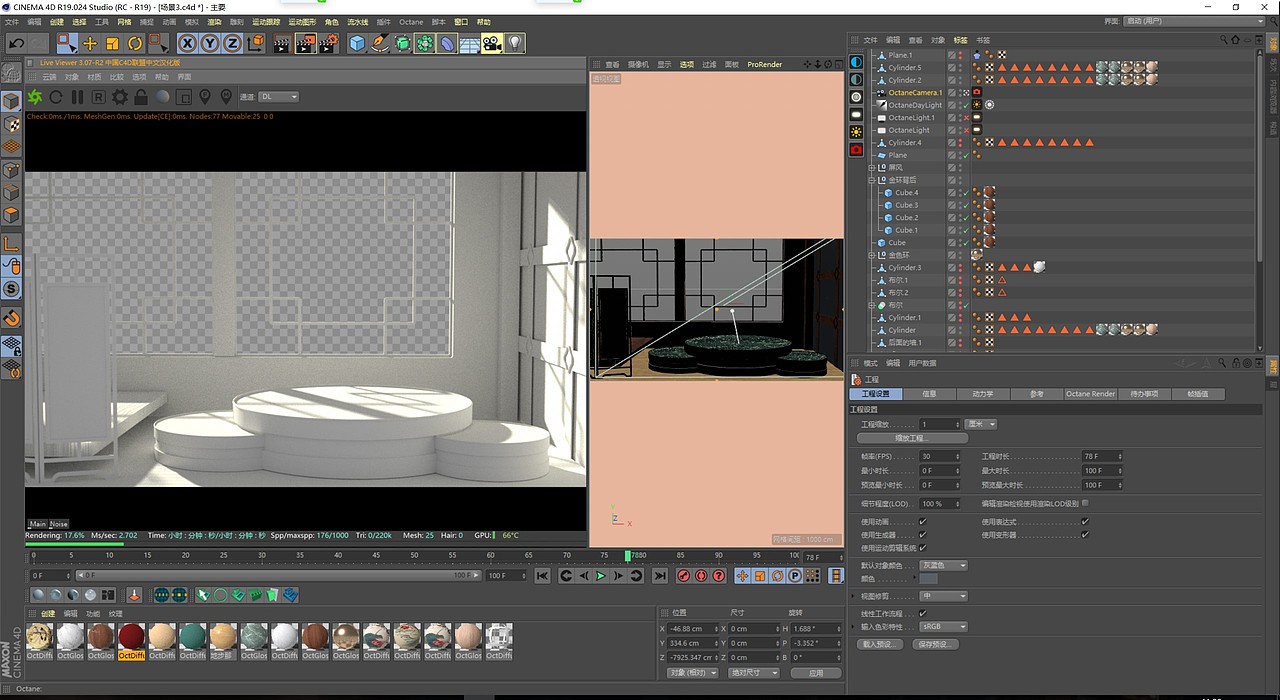Screen dimensions: 1280x700
Task: Open the 运动图形 menu
Action: point(302,22)
